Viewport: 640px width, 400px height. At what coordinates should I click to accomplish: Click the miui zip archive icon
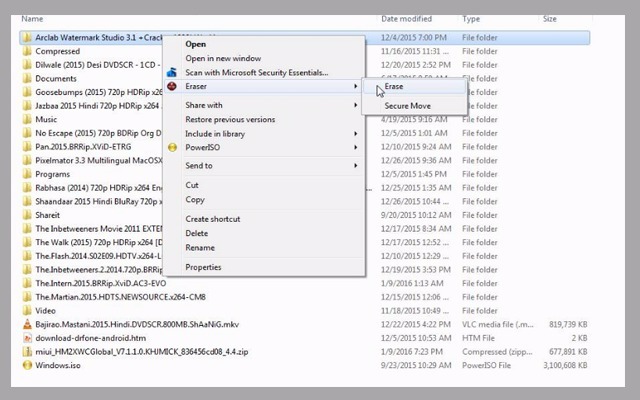(x=26, y=352)
